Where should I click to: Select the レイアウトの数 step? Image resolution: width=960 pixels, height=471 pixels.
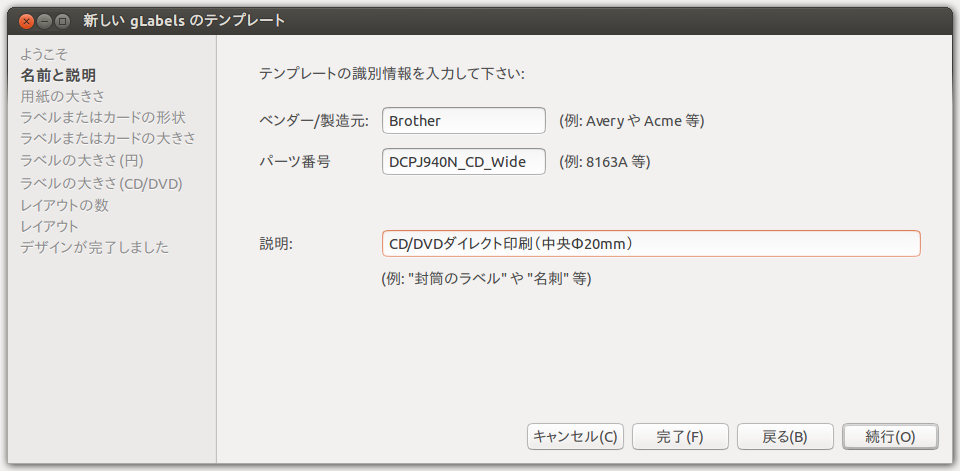coord(64,205)
